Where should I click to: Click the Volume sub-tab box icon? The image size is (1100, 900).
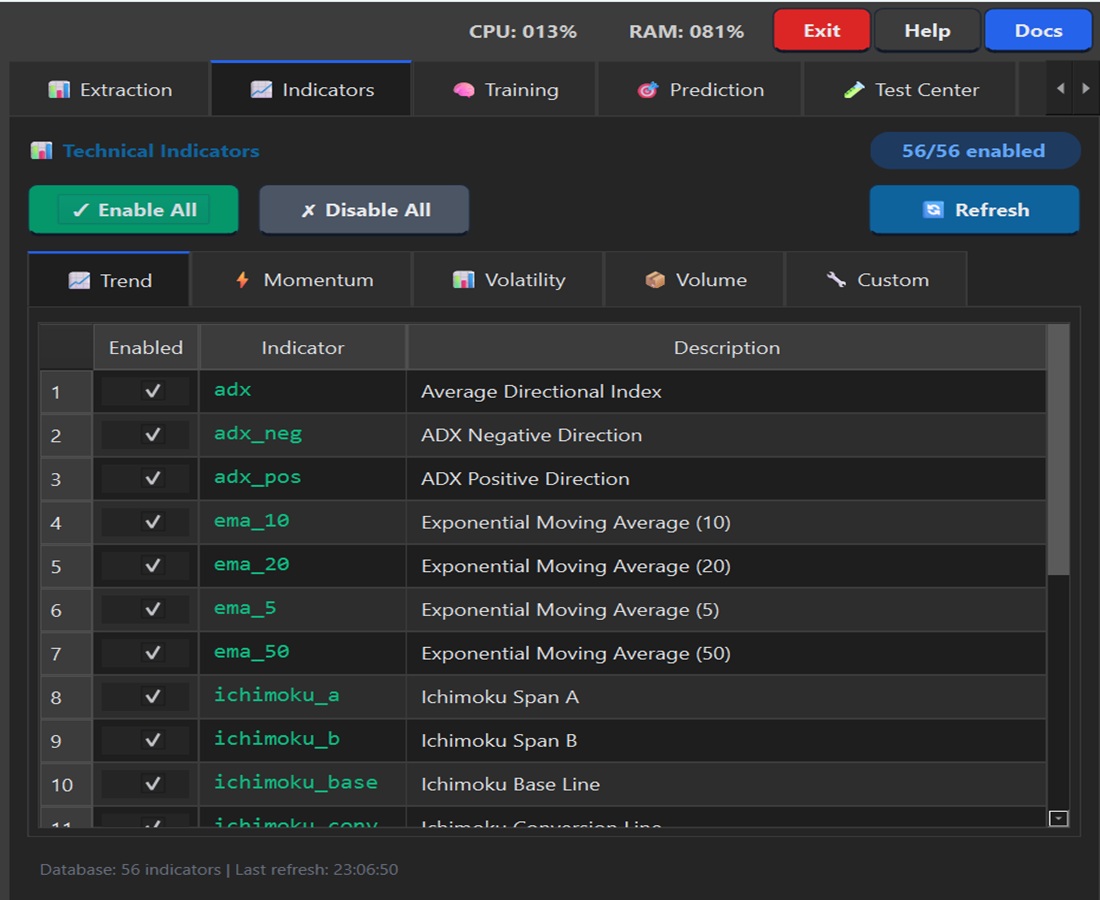click(655, 280)
